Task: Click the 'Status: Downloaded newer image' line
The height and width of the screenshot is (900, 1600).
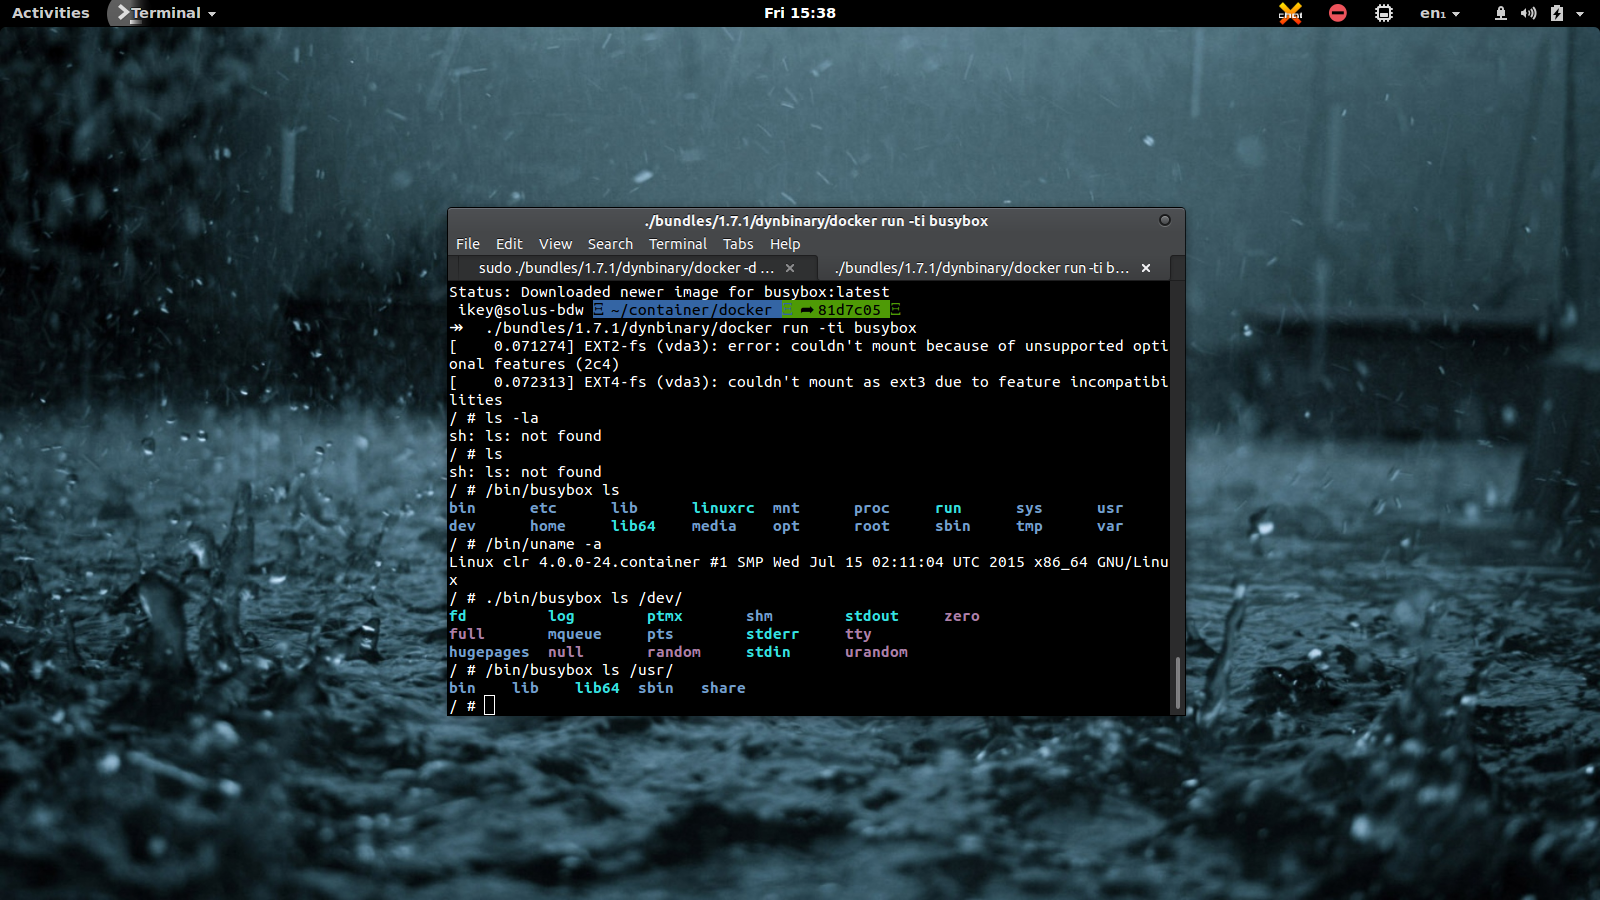Action: coord(669,292)
